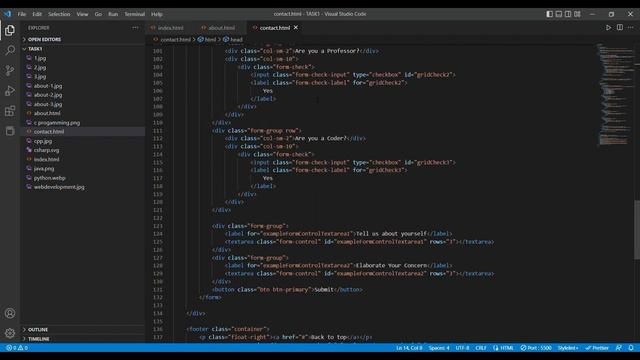Open the Search view in activity bar
The height and width of the screenshot is (360, 640).
(x=10, y=50)
